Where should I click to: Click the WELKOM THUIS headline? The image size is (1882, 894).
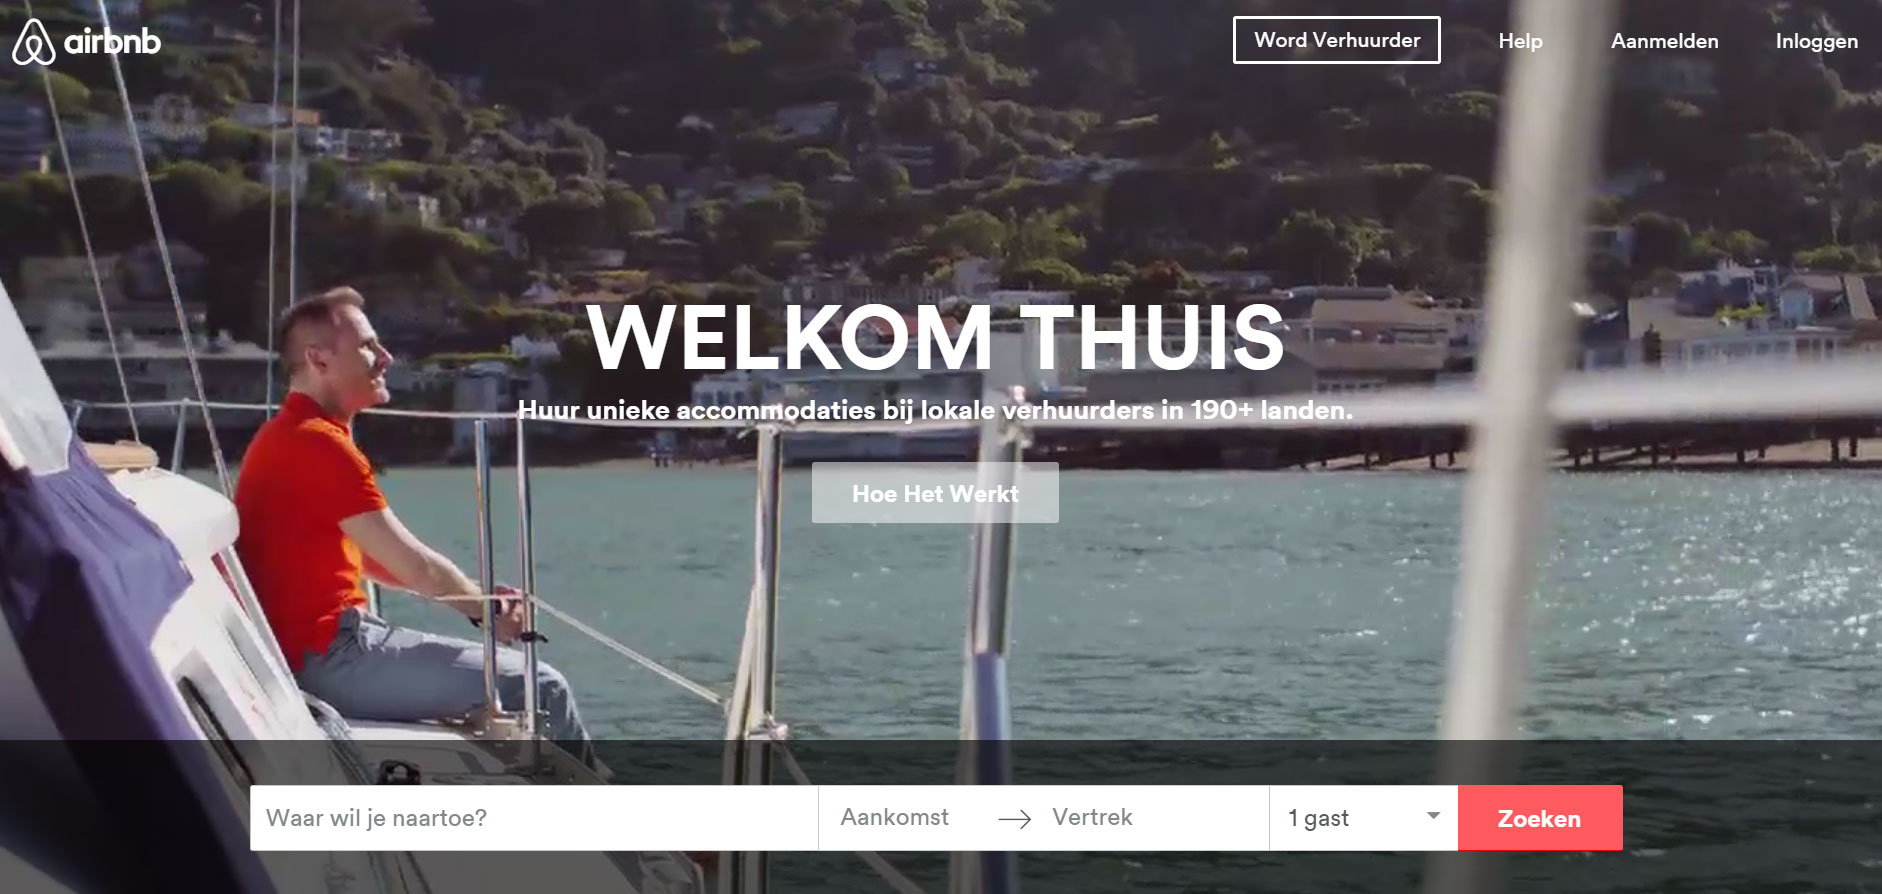pos(936,338)
